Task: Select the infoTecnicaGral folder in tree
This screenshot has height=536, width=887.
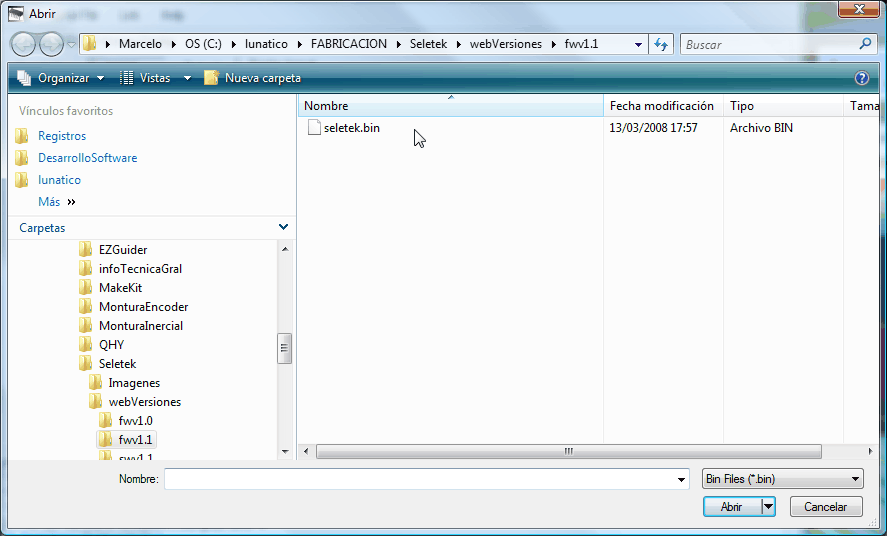Action: pyautogui.click(x=140, y=269)
